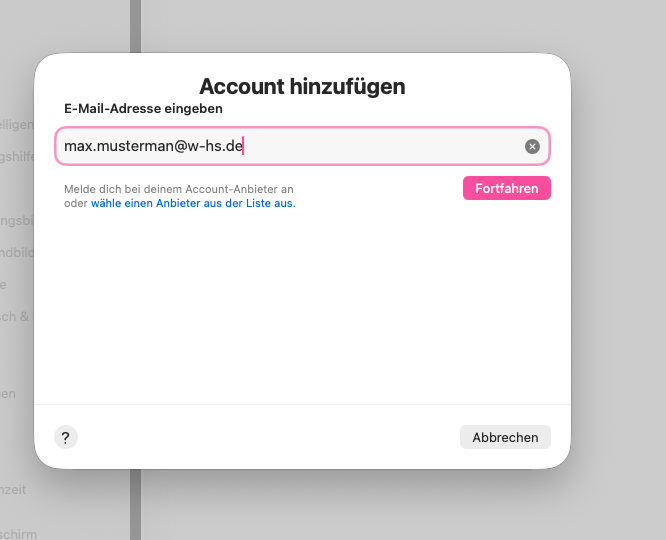Click the 'Melde dich bei deinem Account-Anbieter an' text

(178, 189)
